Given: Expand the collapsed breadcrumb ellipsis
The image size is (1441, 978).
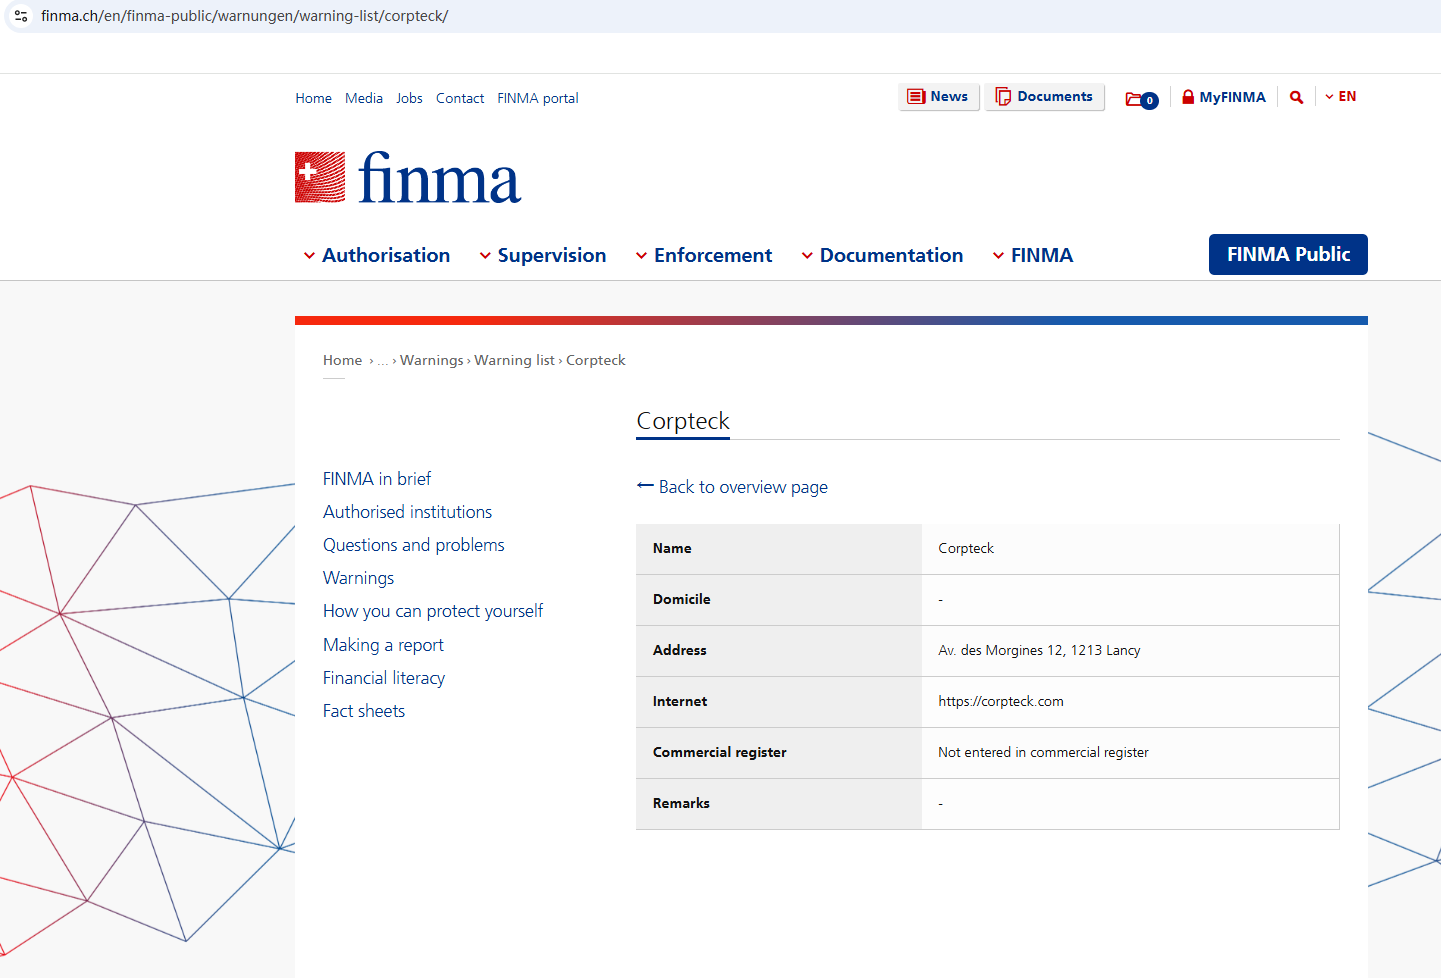Looking at the screenshot, I should [383, 361].
